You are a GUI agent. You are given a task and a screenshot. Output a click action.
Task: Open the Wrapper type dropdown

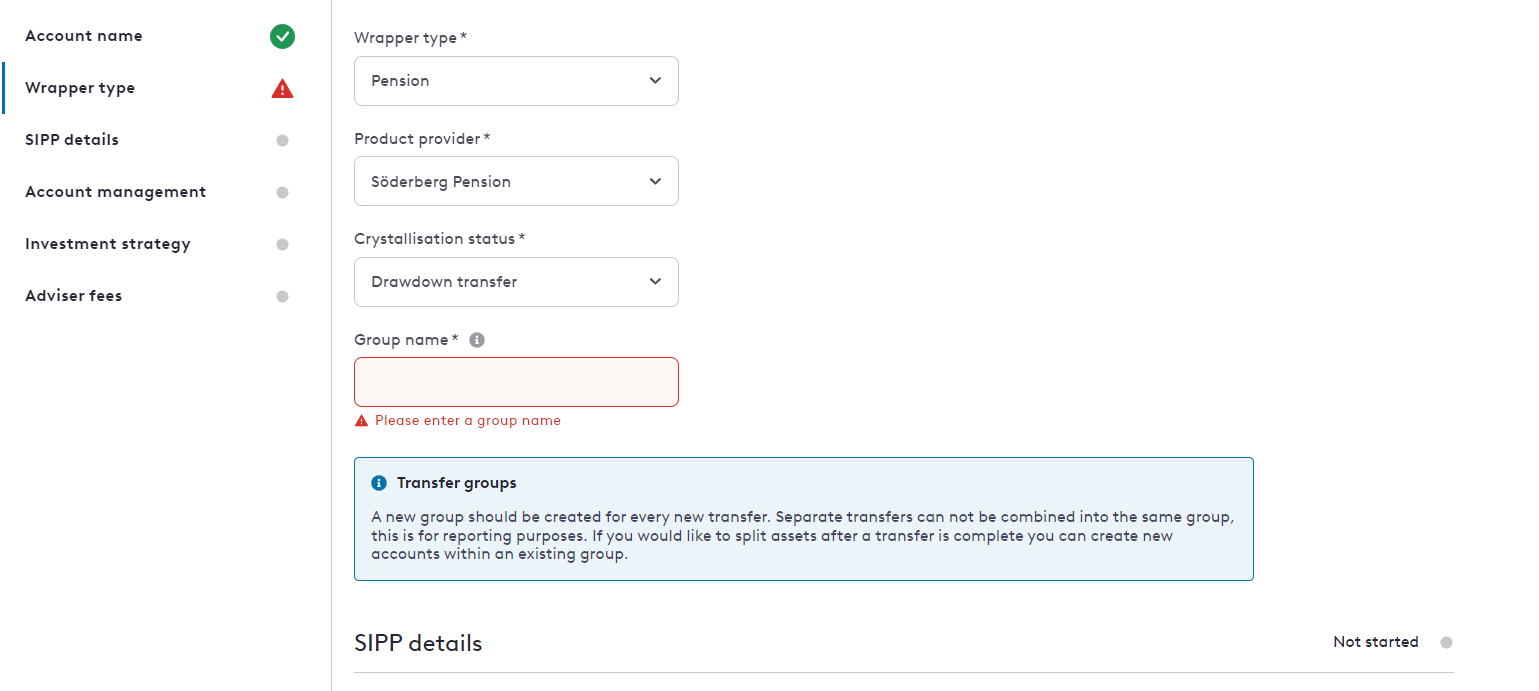(516, 81)
